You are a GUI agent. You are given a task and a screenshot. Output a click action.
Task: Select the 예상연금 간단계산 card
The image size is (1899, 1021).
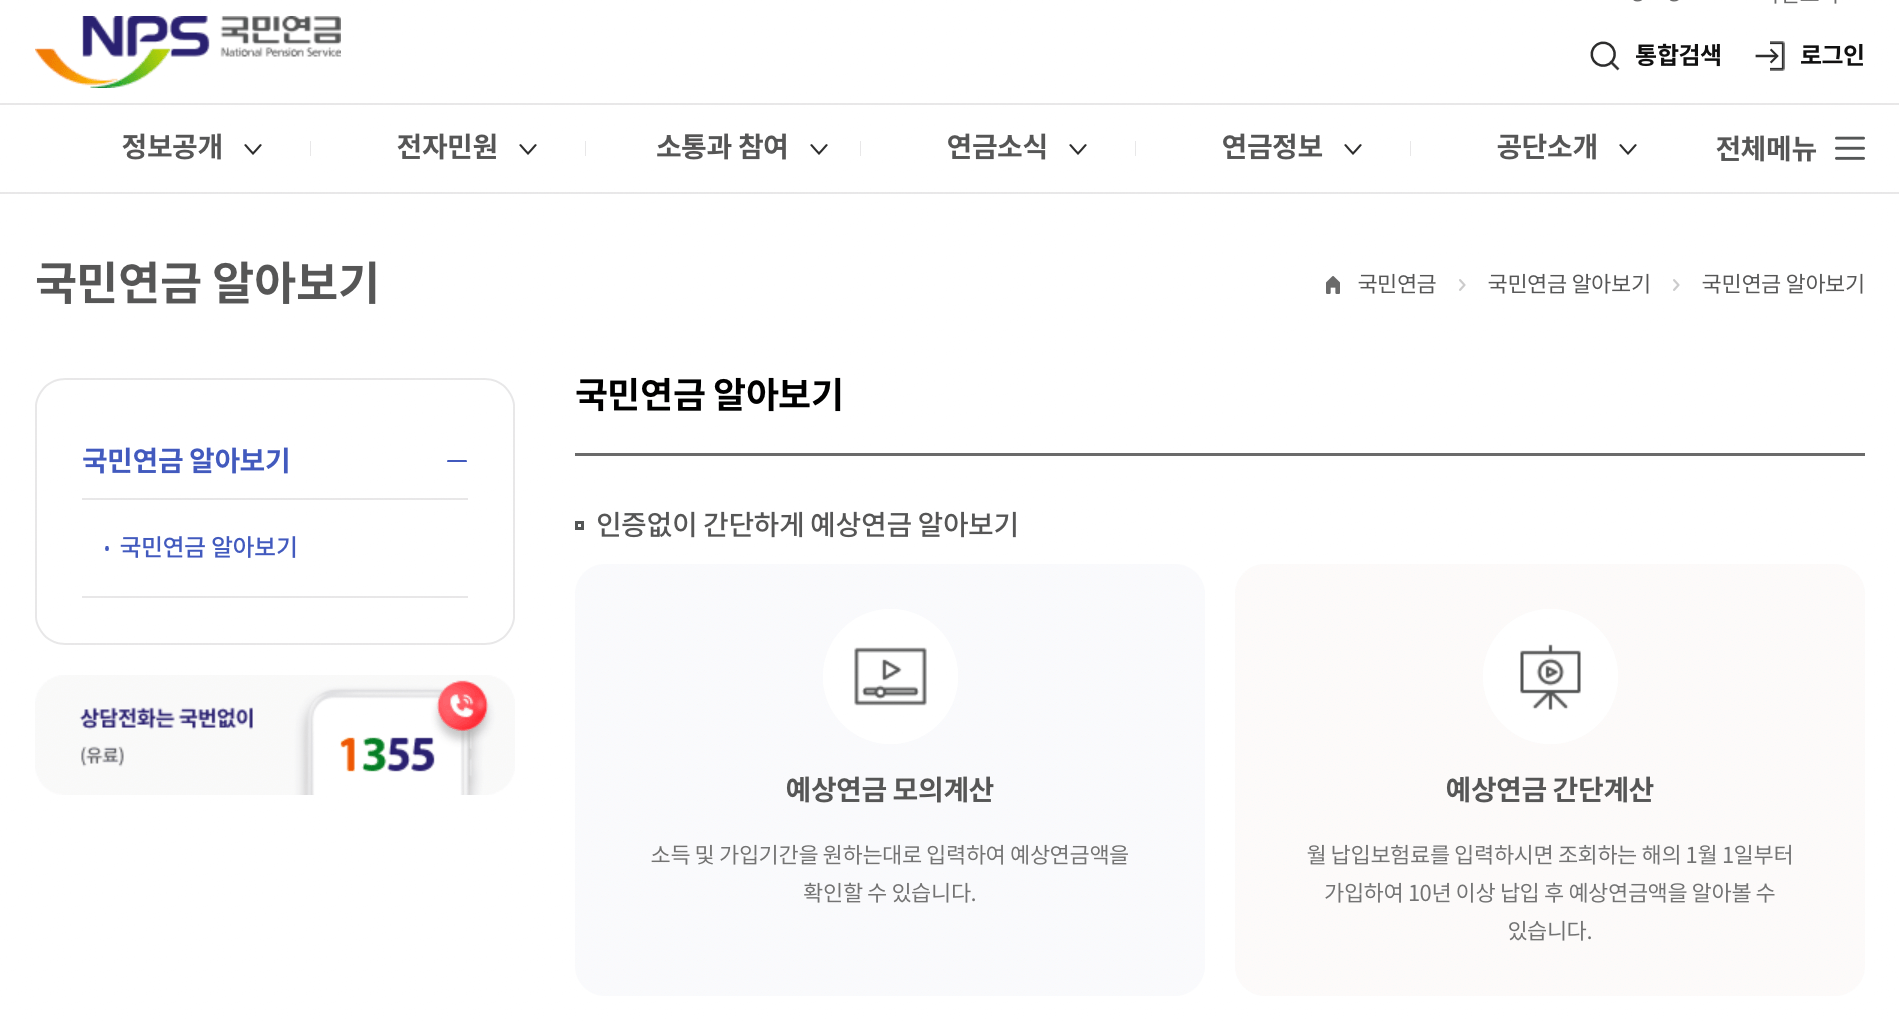click(1549, 780)
